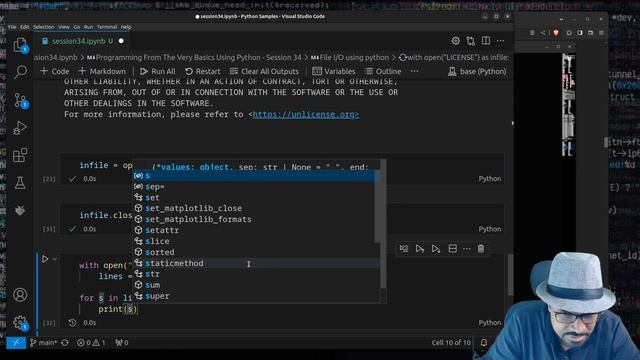Choose 'set_matplotlib_formats' suggestion
Screen dimensions: 640x360
tap(256, 219)
